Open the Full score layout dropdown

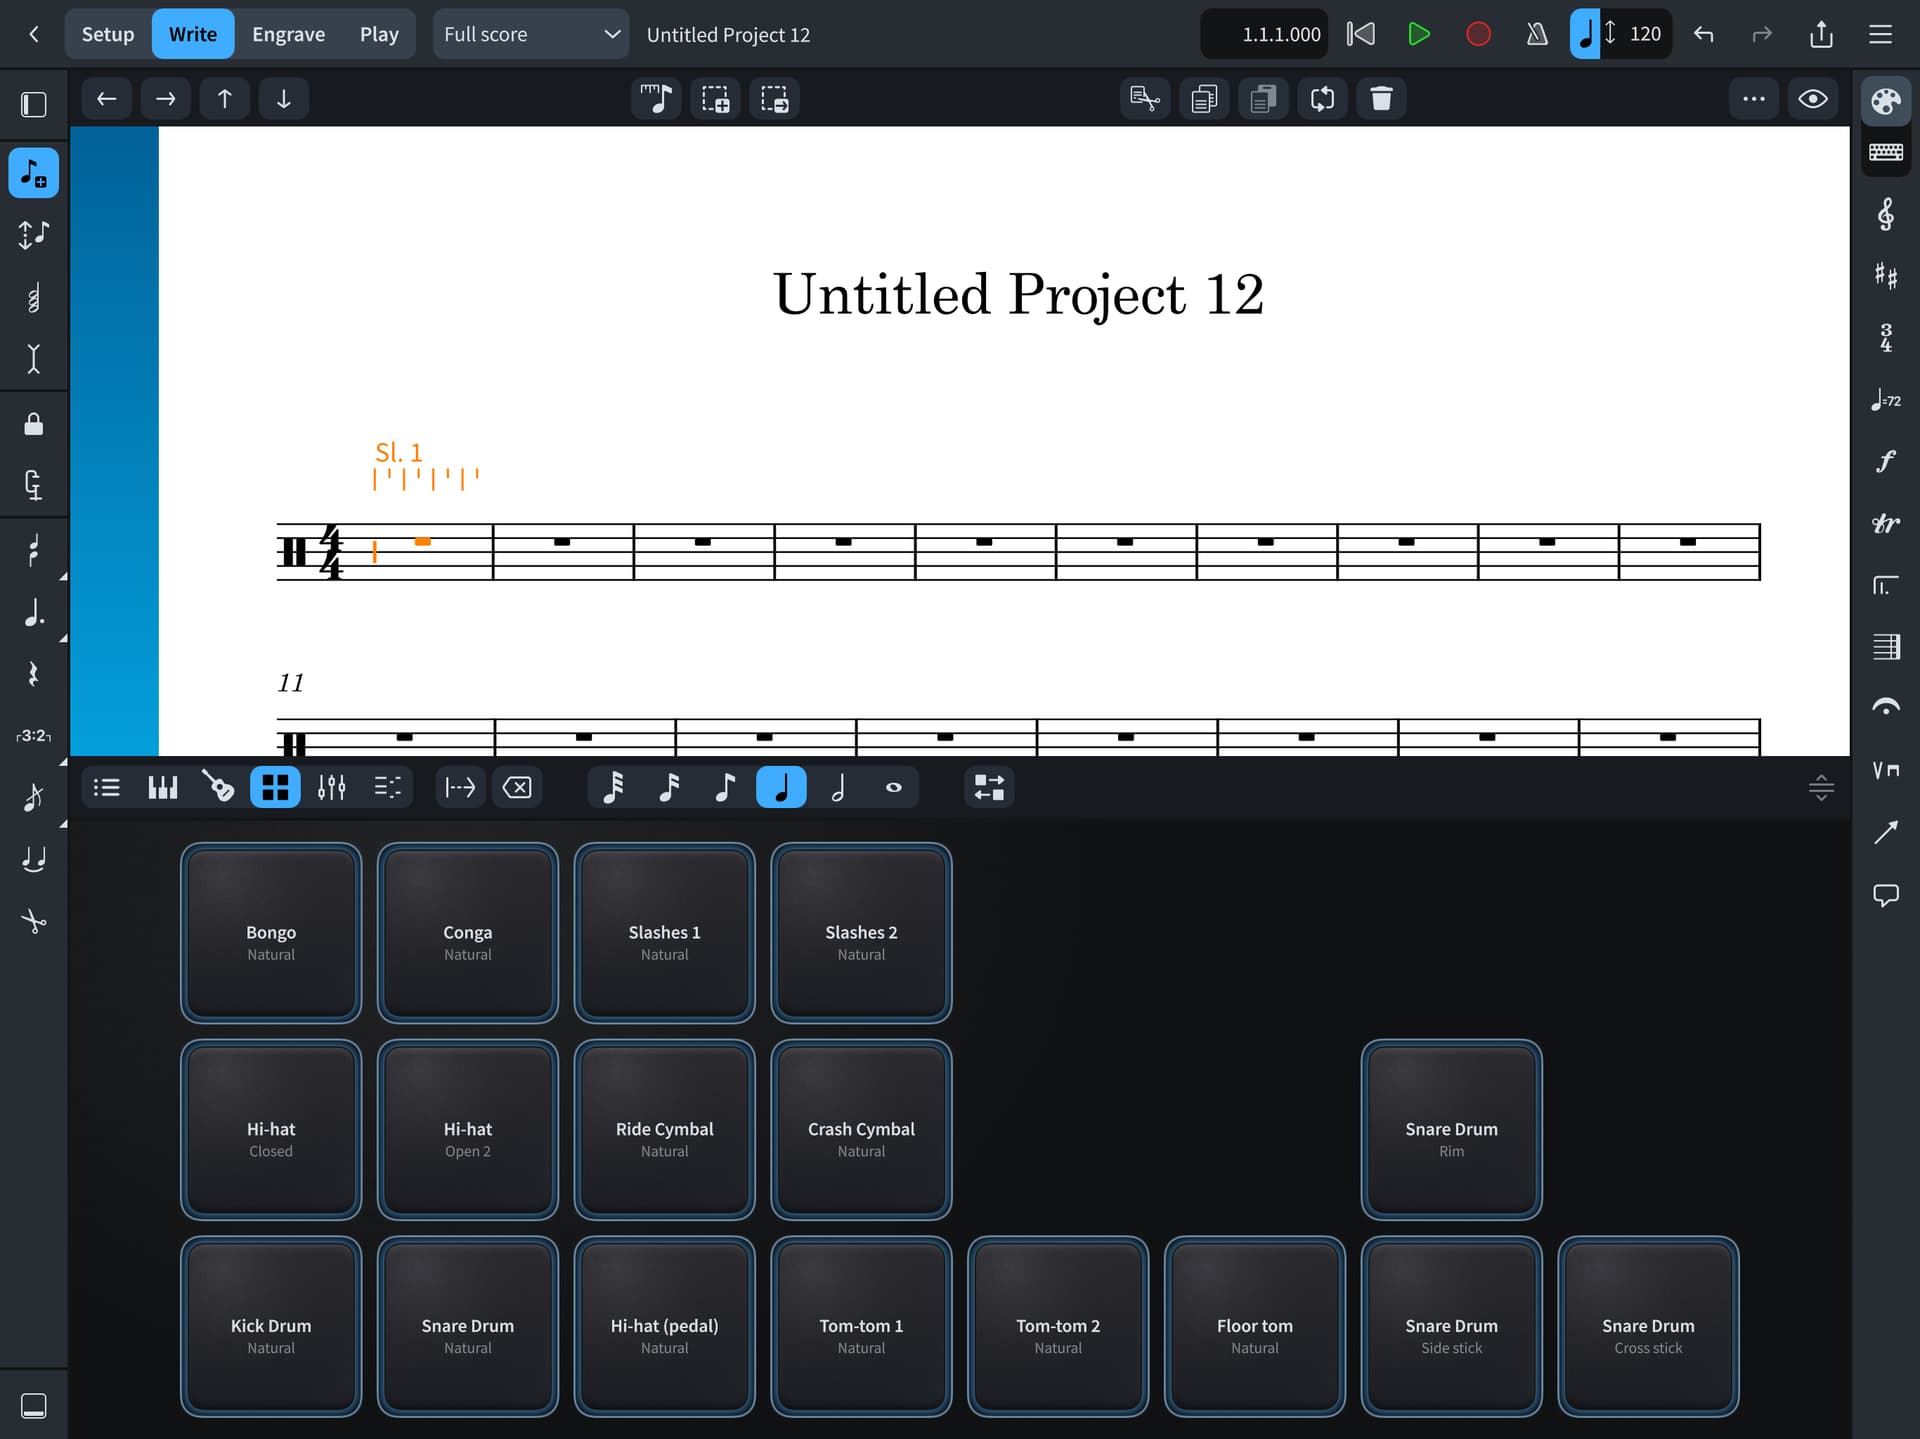coord(531,34)
